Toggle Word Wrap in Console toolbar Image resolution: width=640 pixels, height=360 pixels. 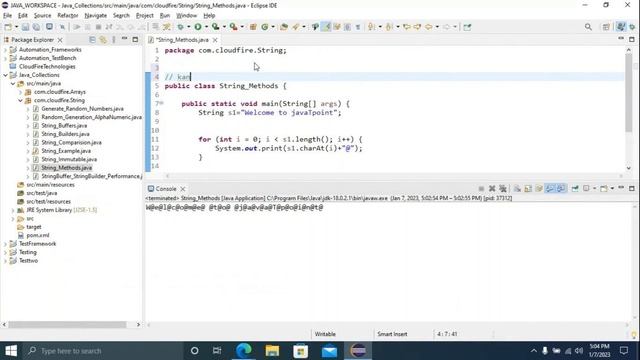[539, 189]
